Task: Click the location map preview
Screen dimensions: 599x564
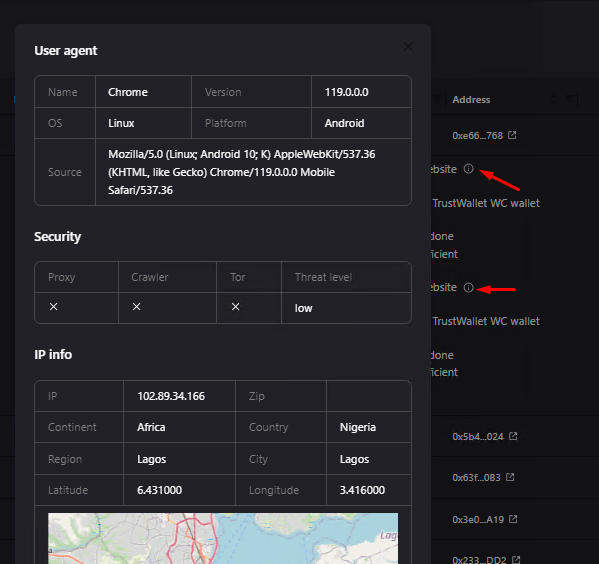Action: click(x=223, y=538)
